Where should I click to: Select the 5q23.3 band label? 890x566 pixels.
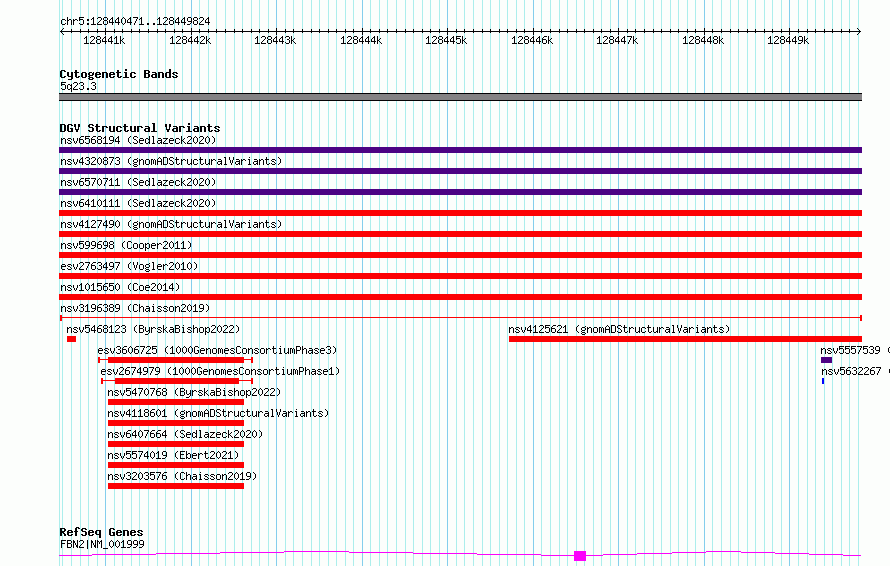[x=78, y=86]
